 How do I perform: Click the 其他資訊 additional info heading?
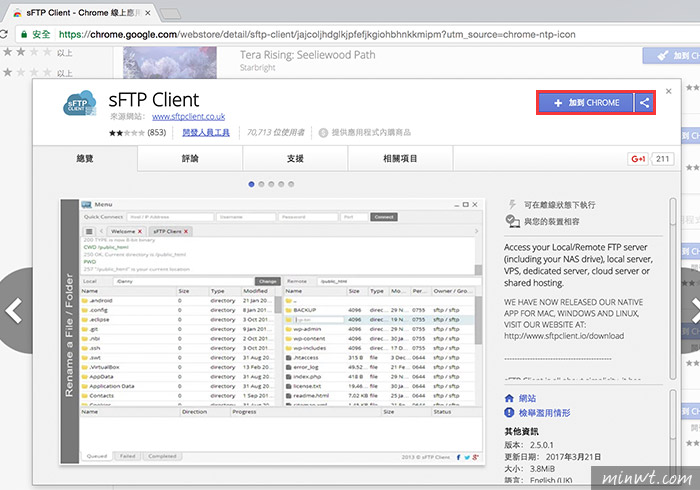[521, 432]
